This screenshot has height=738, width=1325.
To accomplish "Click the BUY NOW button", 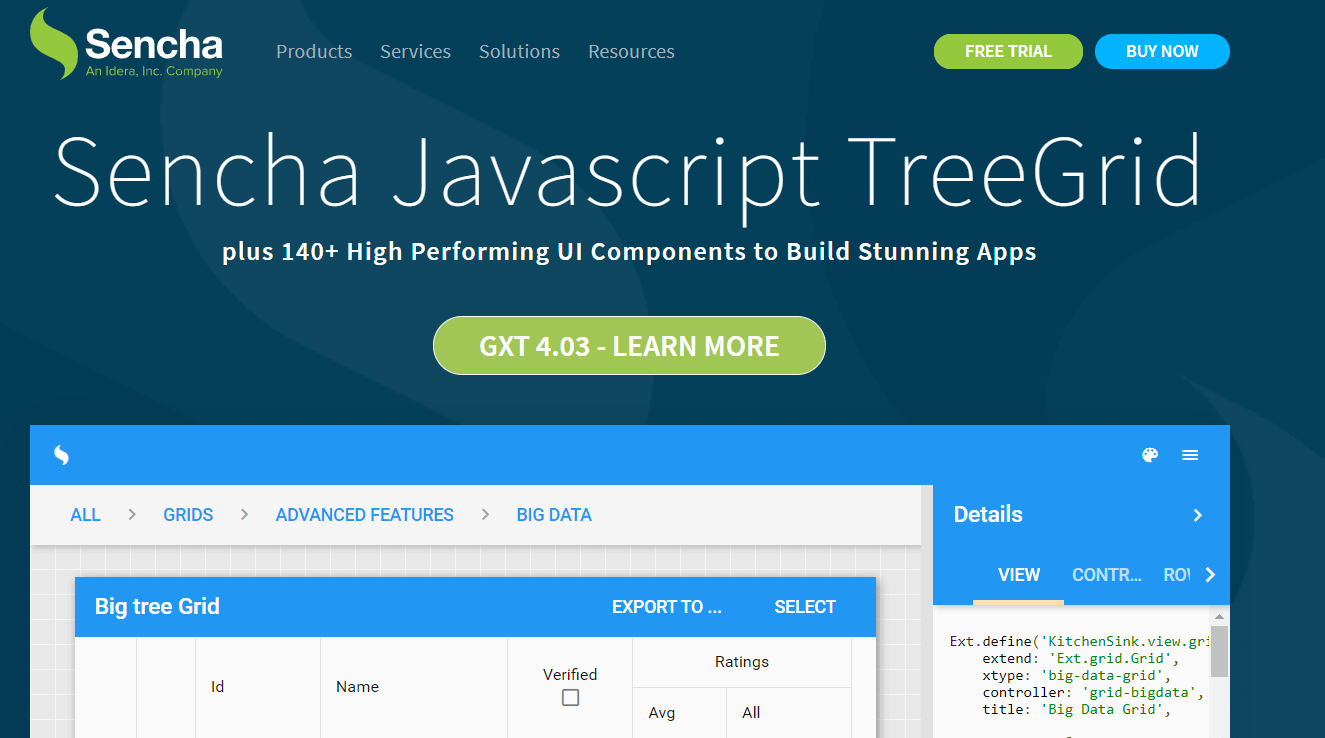I will pyautogui.click(x=1162, y=51).
